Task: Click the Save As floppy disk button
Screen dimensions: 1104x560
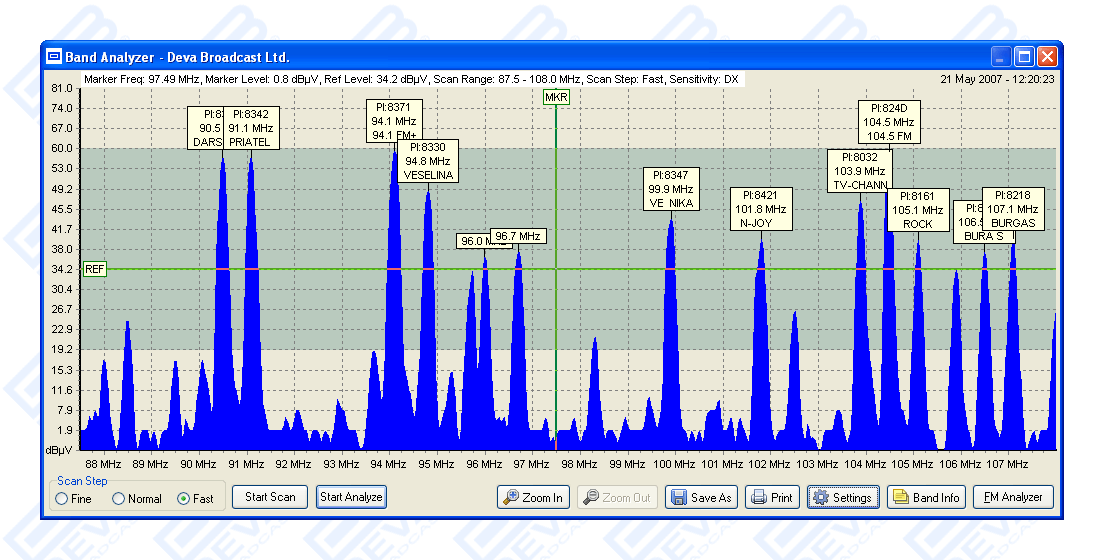Action: tap(700, 497)
